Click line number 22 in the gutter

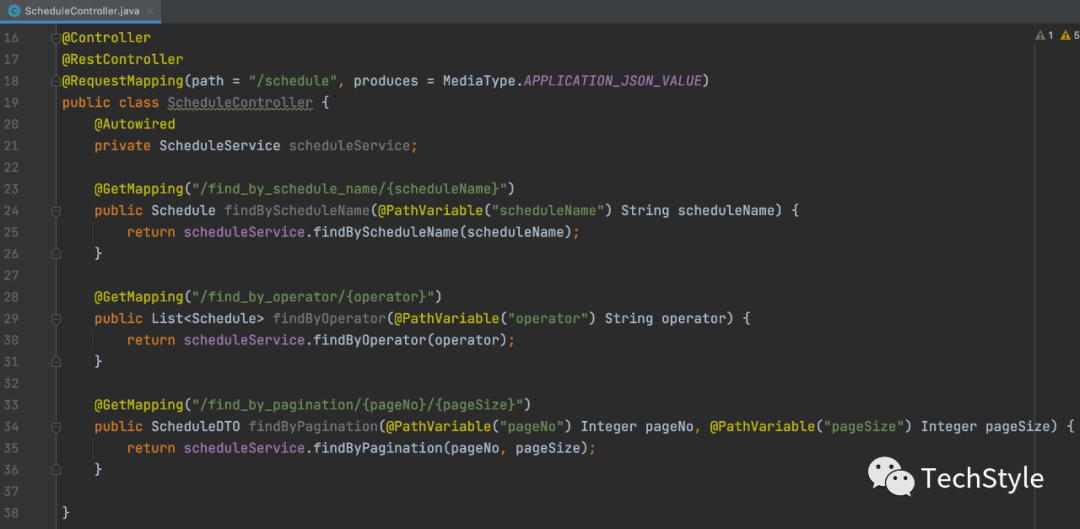pyautogui.click(x=11, y=167)
